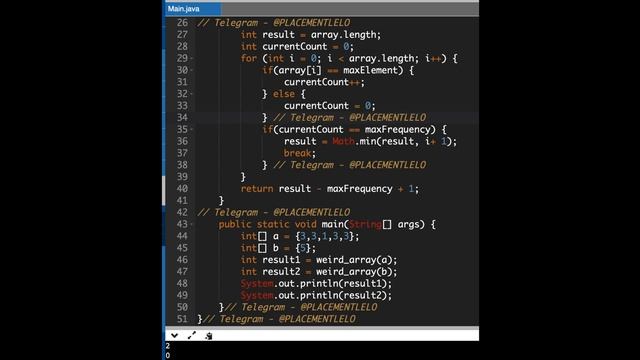Click line number 41 in the gutter

click(182, 200)
